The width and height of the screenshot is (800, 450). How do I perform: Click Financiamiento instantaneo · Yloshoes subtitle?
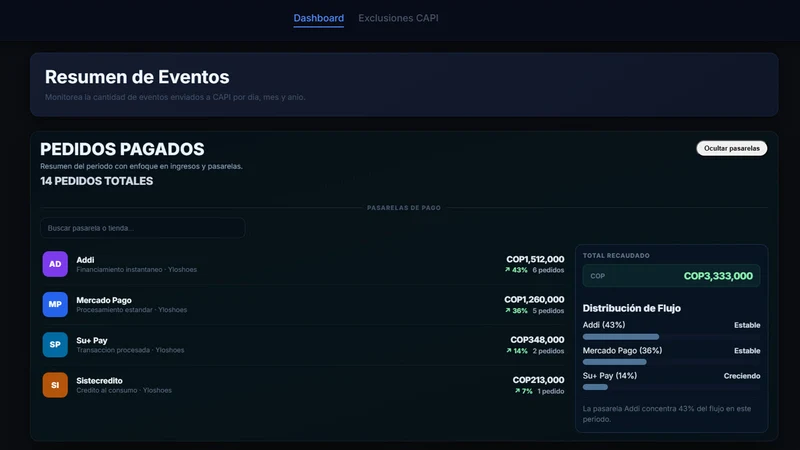click(x=136, y=269)
